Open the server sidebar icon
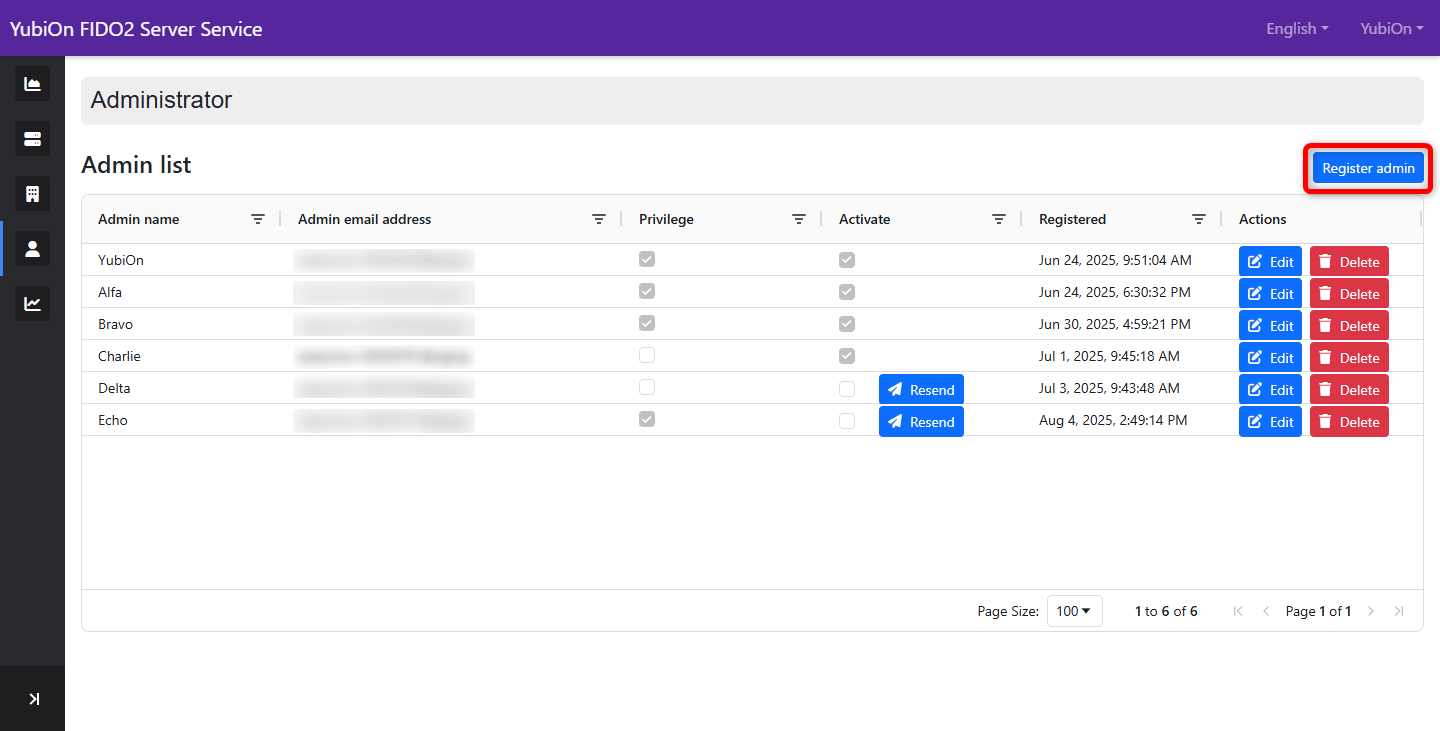 (x=32, y=138)
